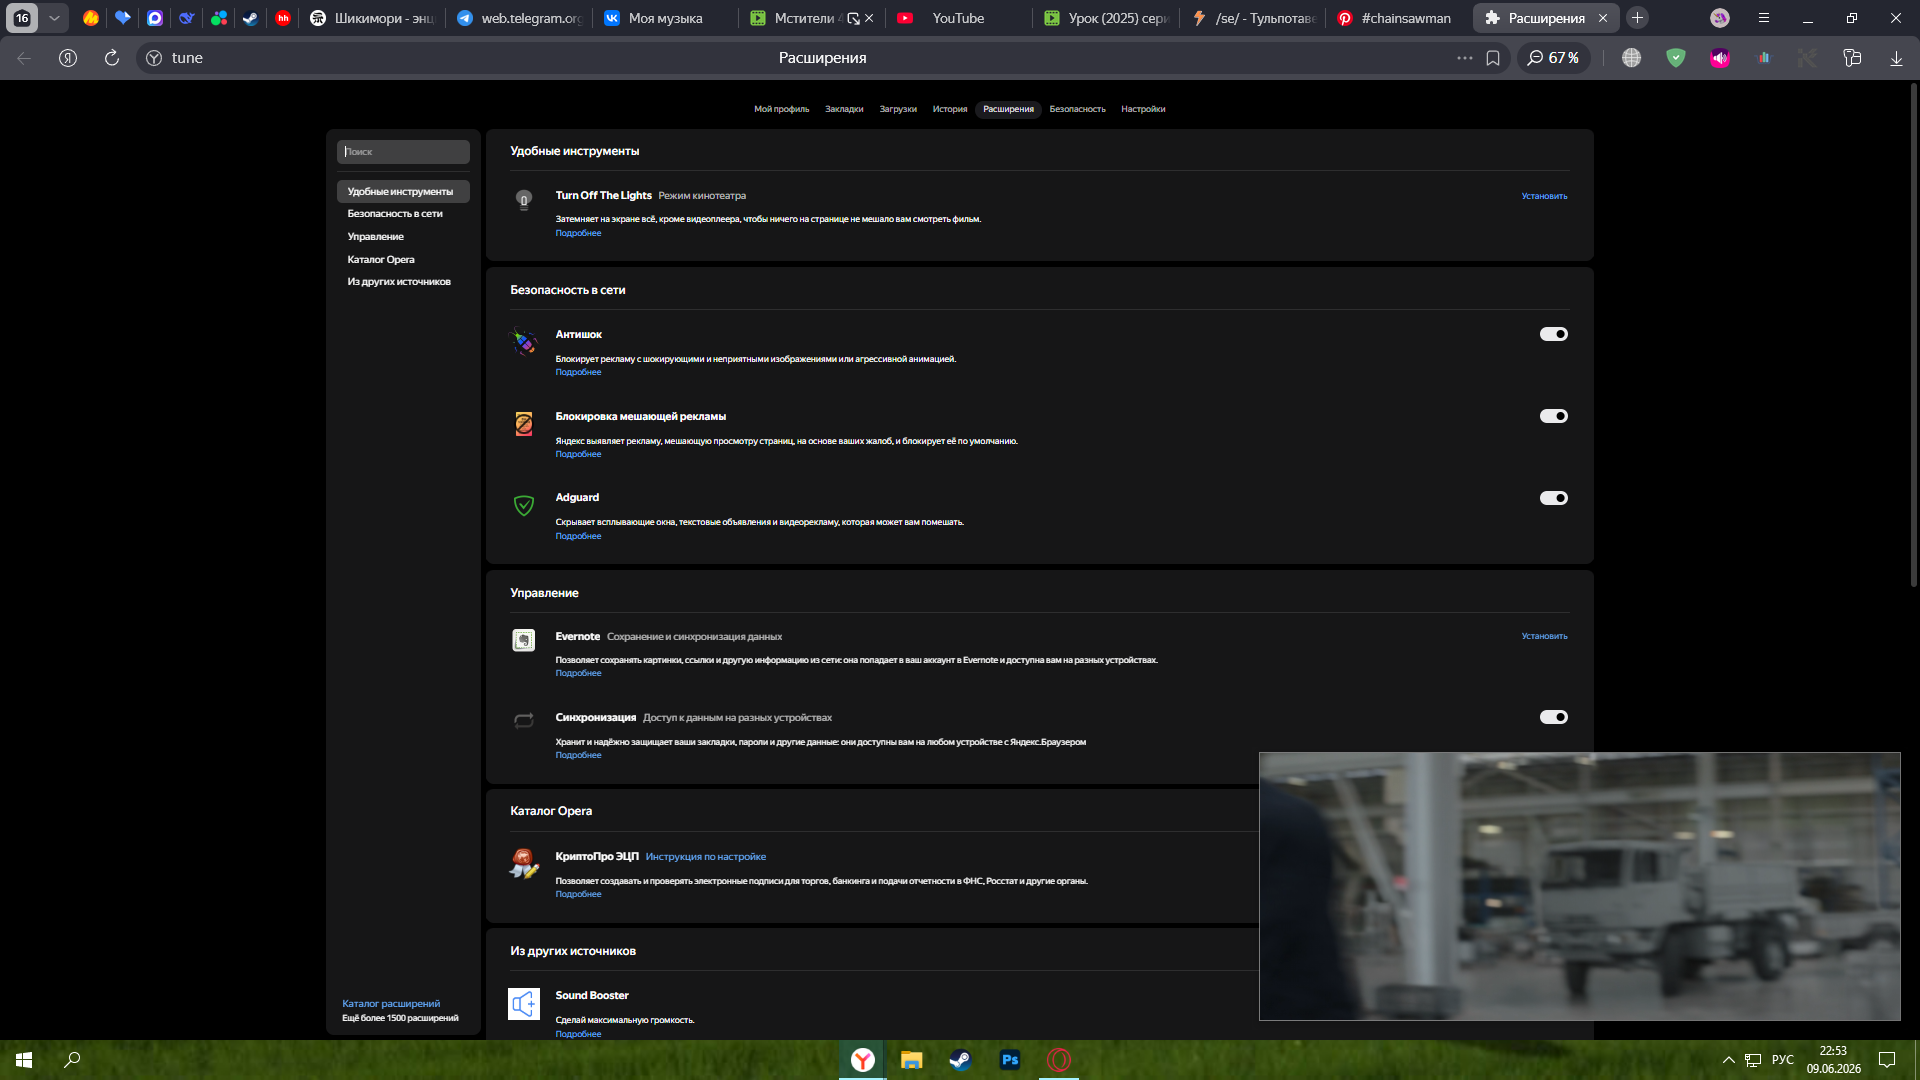This screenshot has height=1080, width=1920.
Task: Reload the current page
Action: [x=112, y=58]
